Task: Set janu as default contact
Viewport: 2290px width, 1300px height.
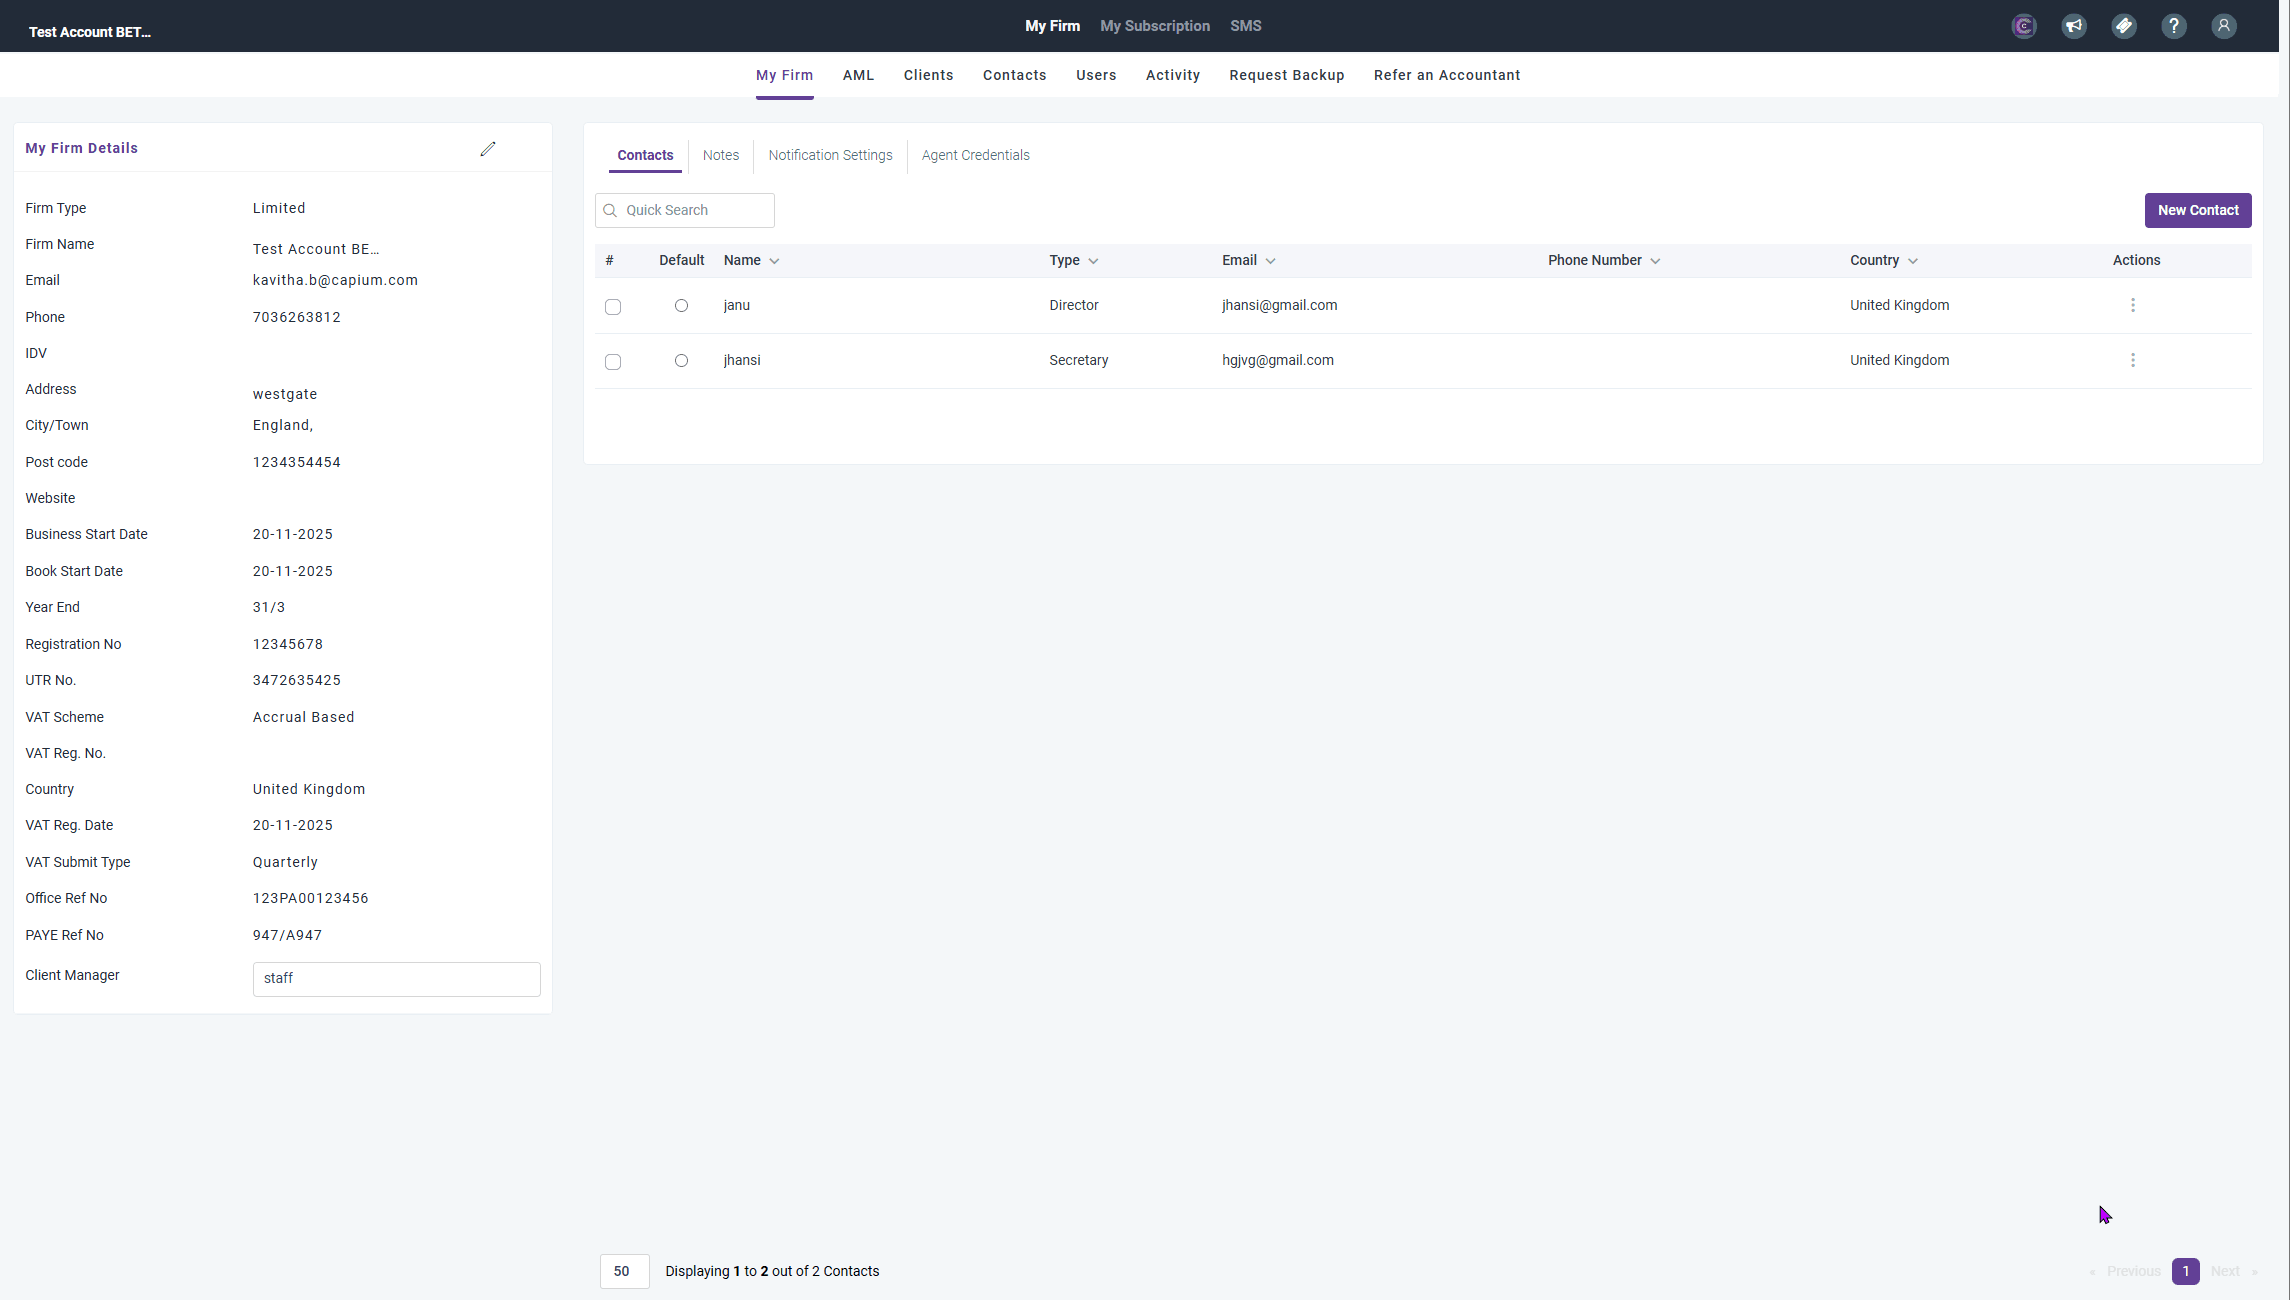Action: pyautogui.click(x=681, y=305)
